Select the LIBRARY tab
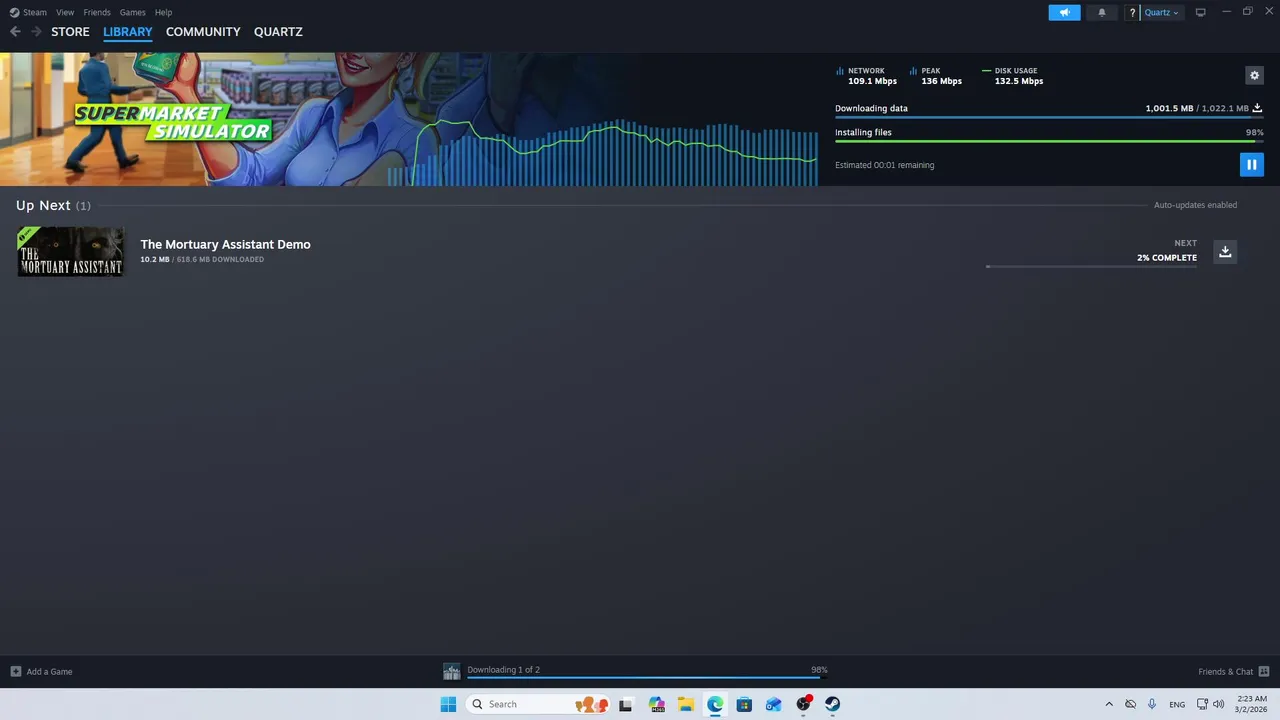 tap(128, 31)
